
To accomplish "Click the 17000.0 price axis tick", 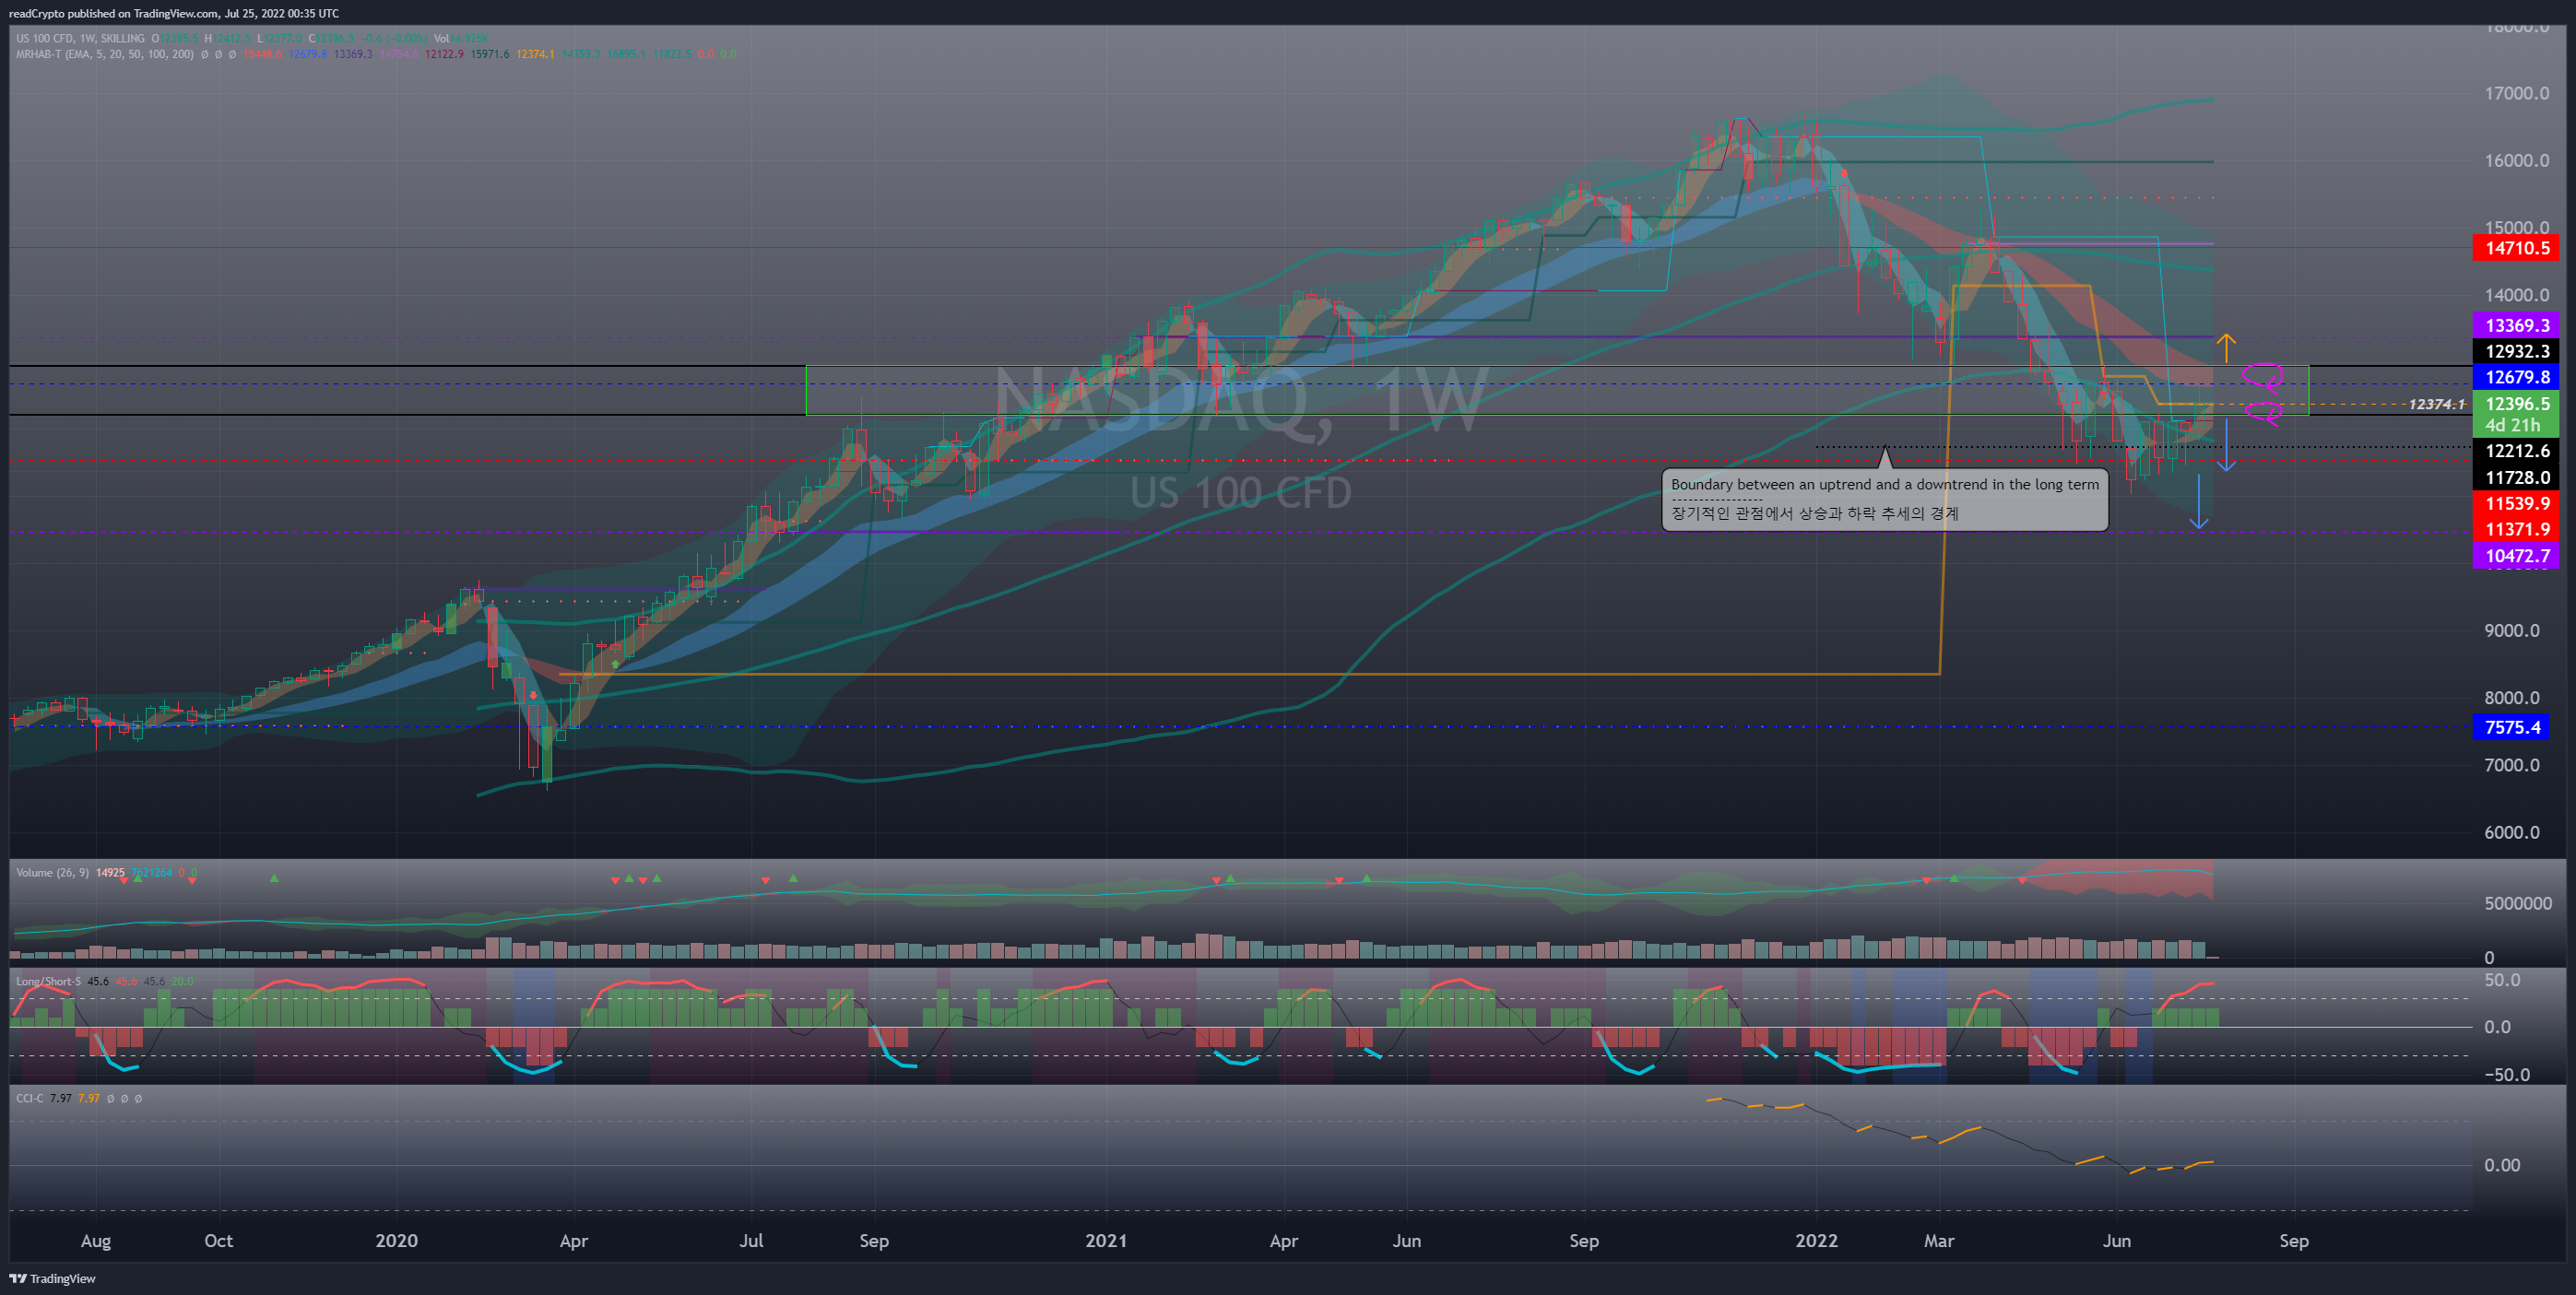I will [2517, 93].
